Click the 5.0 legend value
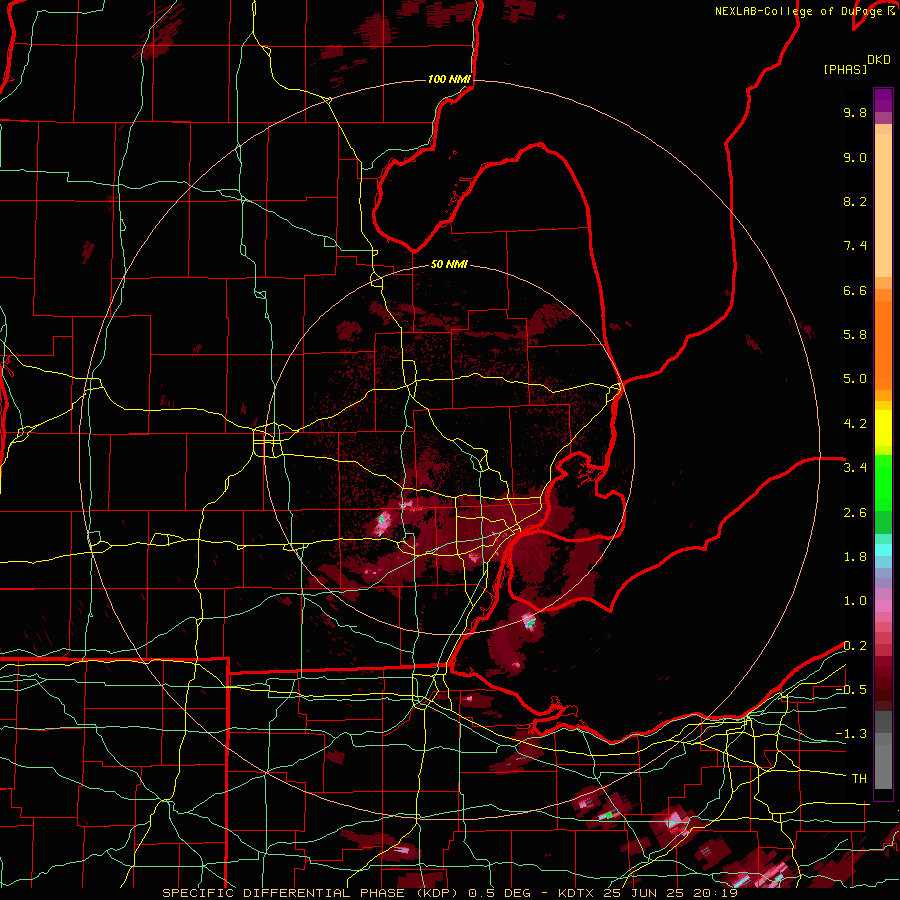This screenshot has width=900, height=900. (855, 379)
